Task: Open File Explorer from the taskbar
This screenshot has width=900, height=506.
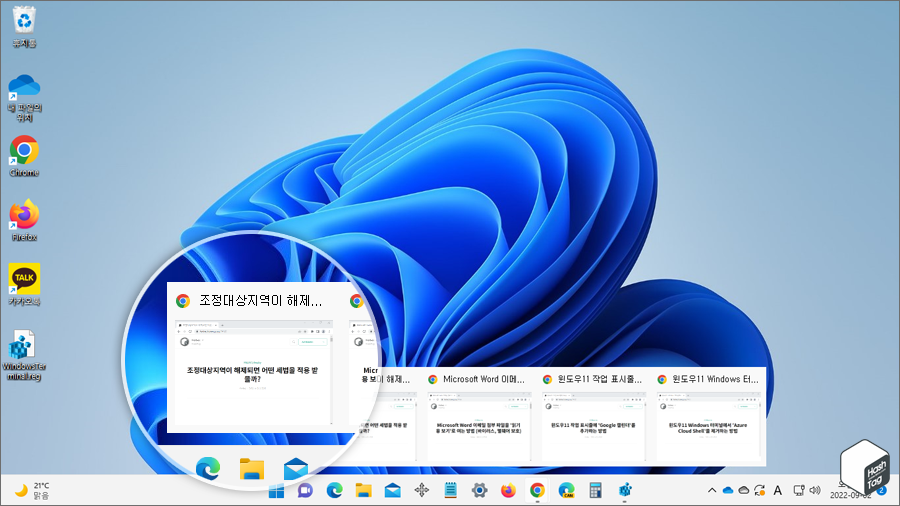Action: [x=363, y=491]
